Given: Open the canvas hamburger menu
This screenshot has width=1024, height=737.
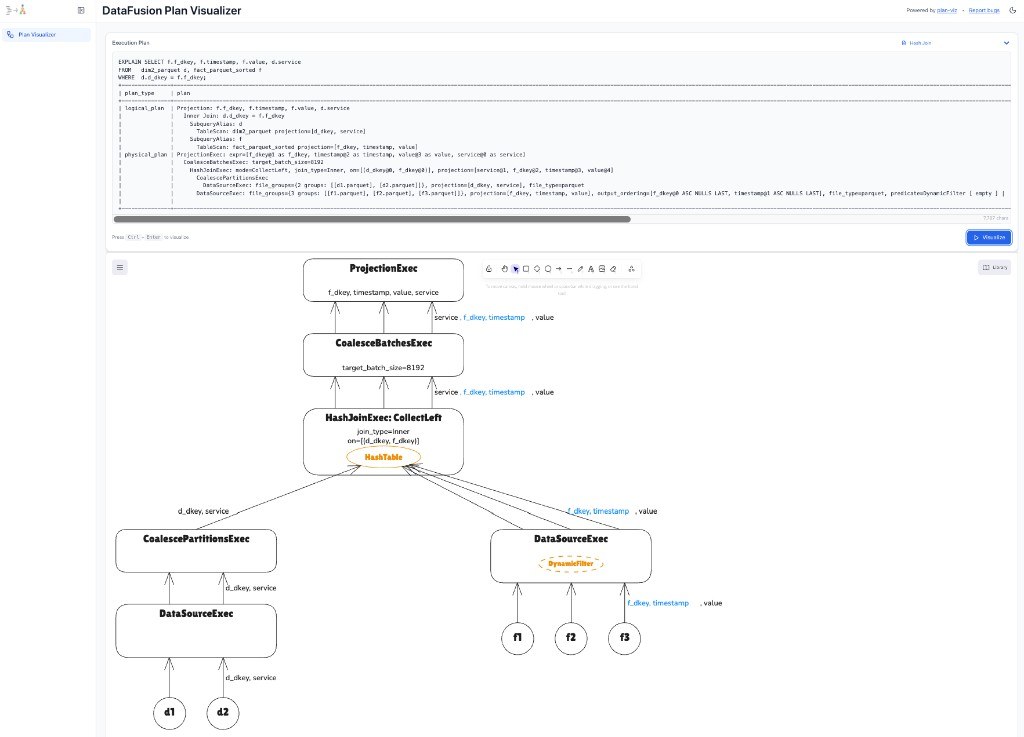Looking at the screenshot, I should click(x=120, y=267).
